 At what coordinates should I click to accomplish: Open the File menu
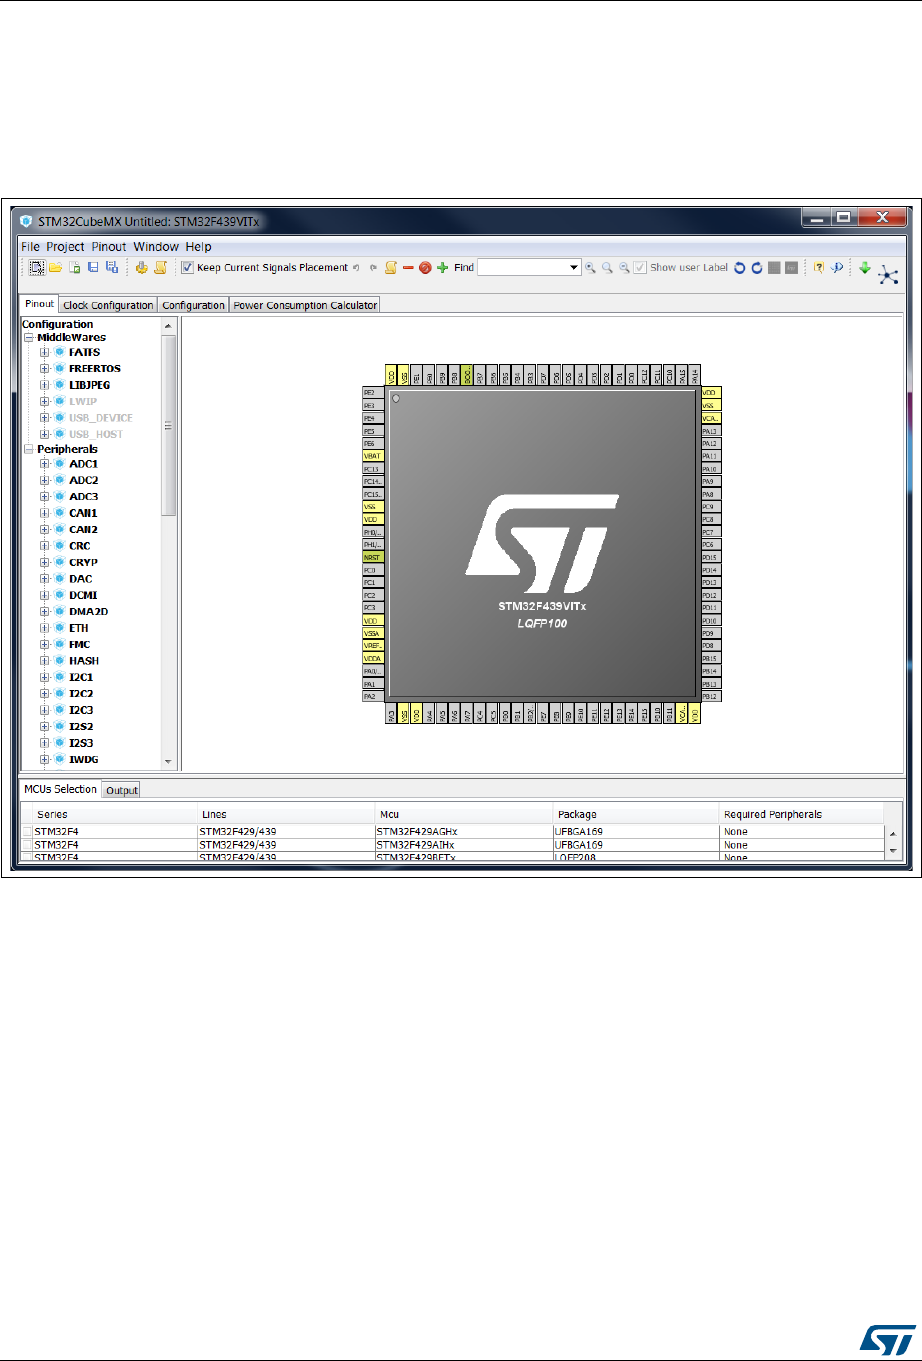[31, 246]
